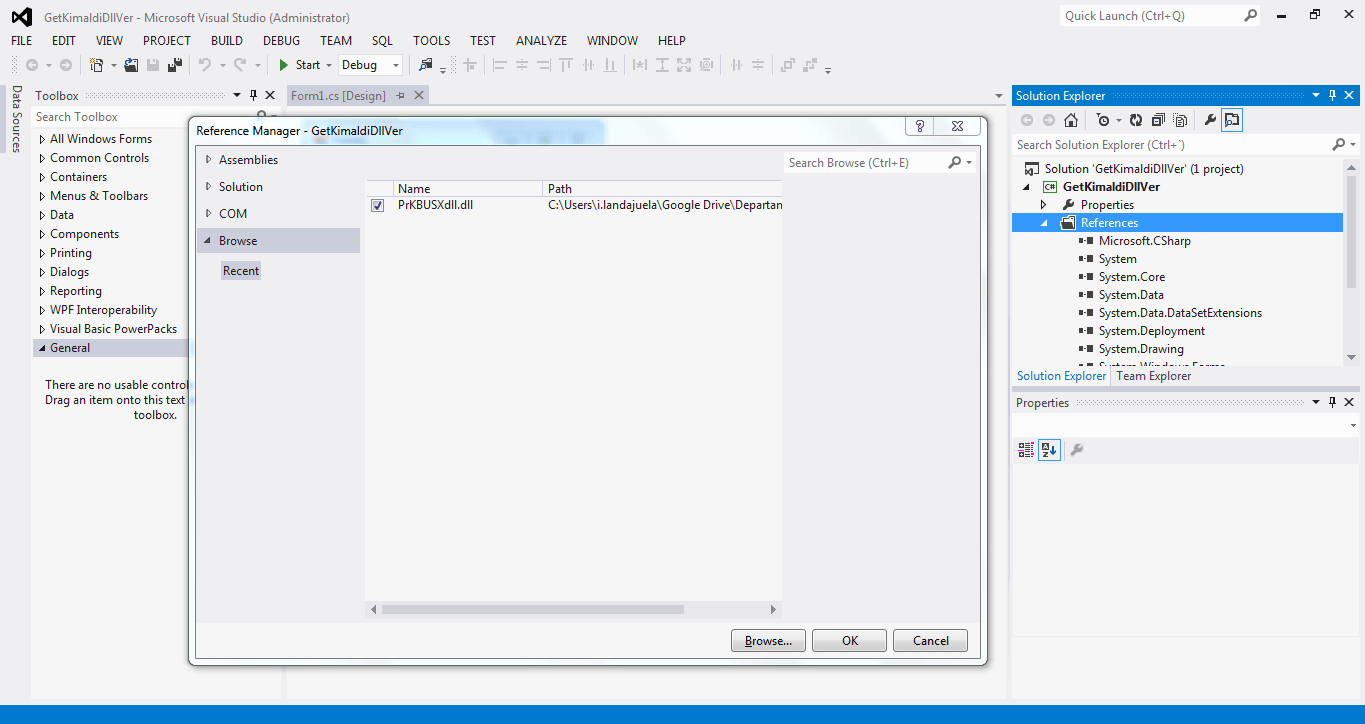The image size is (1365, 724).
Task: Select Recent under Browse
Action: pyautogui.click(x=241, y=271)
